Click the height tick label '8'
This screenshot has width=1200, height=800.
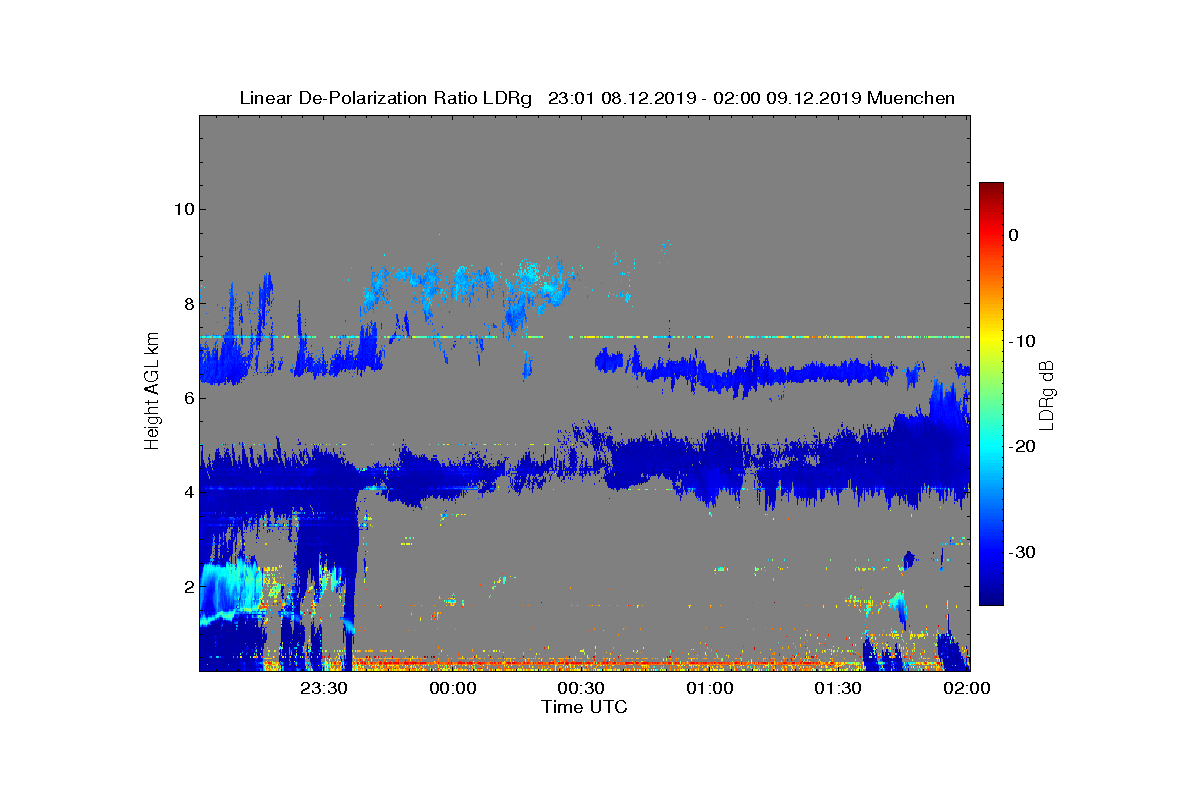[187, 303]
